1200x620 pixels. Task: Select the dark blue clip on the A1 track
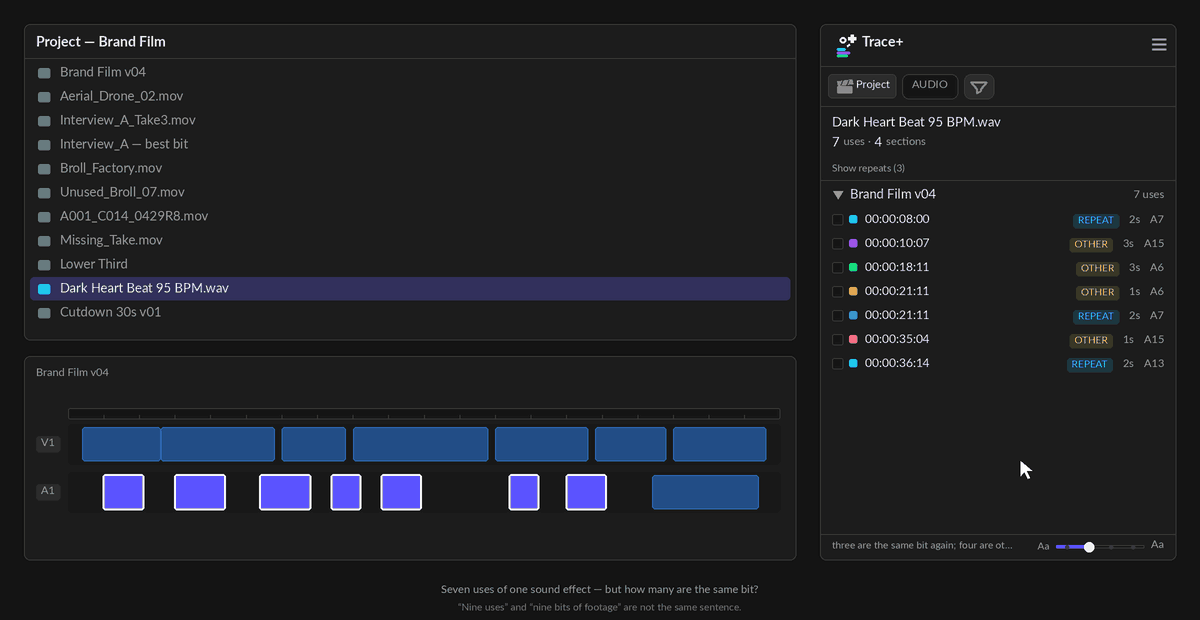click(x=705, y=492)
